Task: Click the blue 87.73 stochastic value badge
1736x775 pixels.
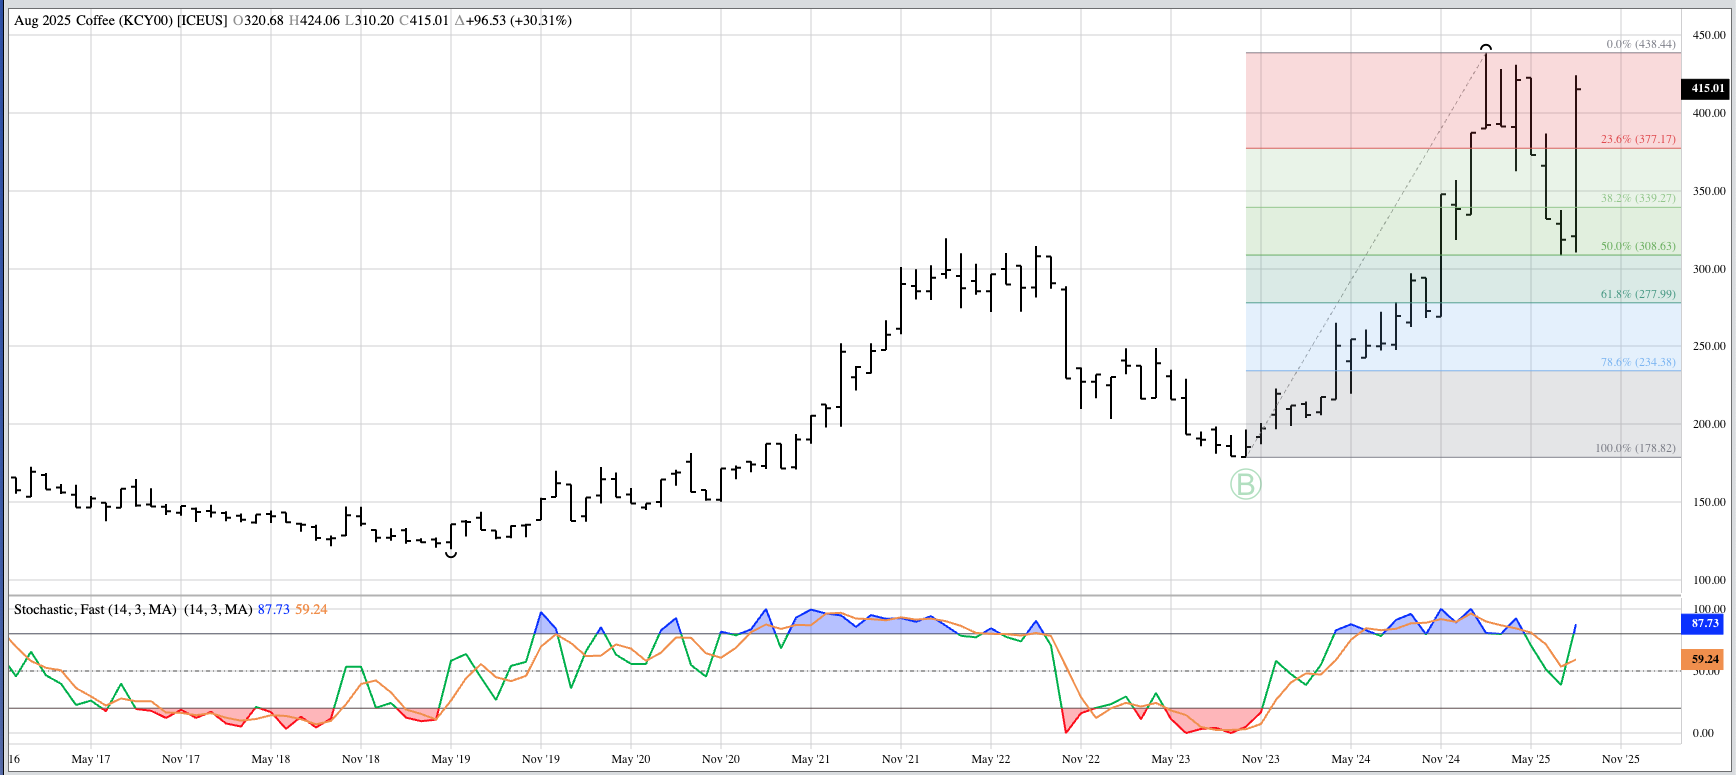Action: (1704, 623)
